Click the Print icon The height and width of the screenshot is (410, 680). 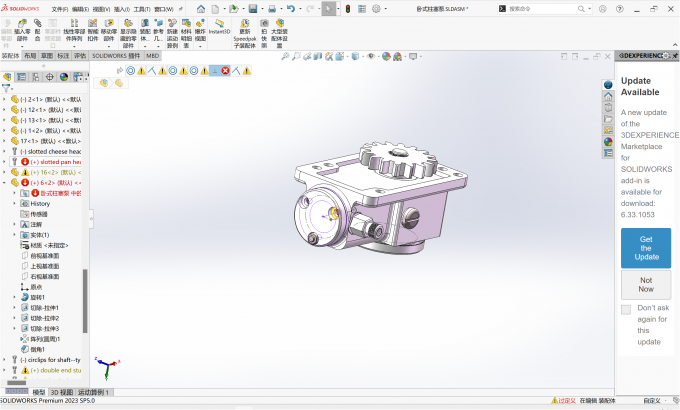[272, 9]
